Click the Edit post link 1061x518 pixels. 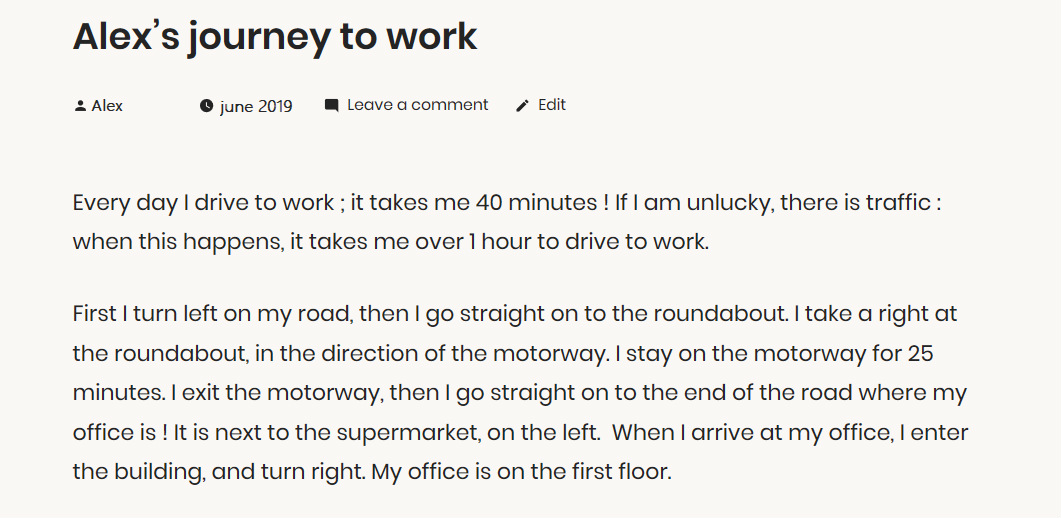tap(552, 105)
